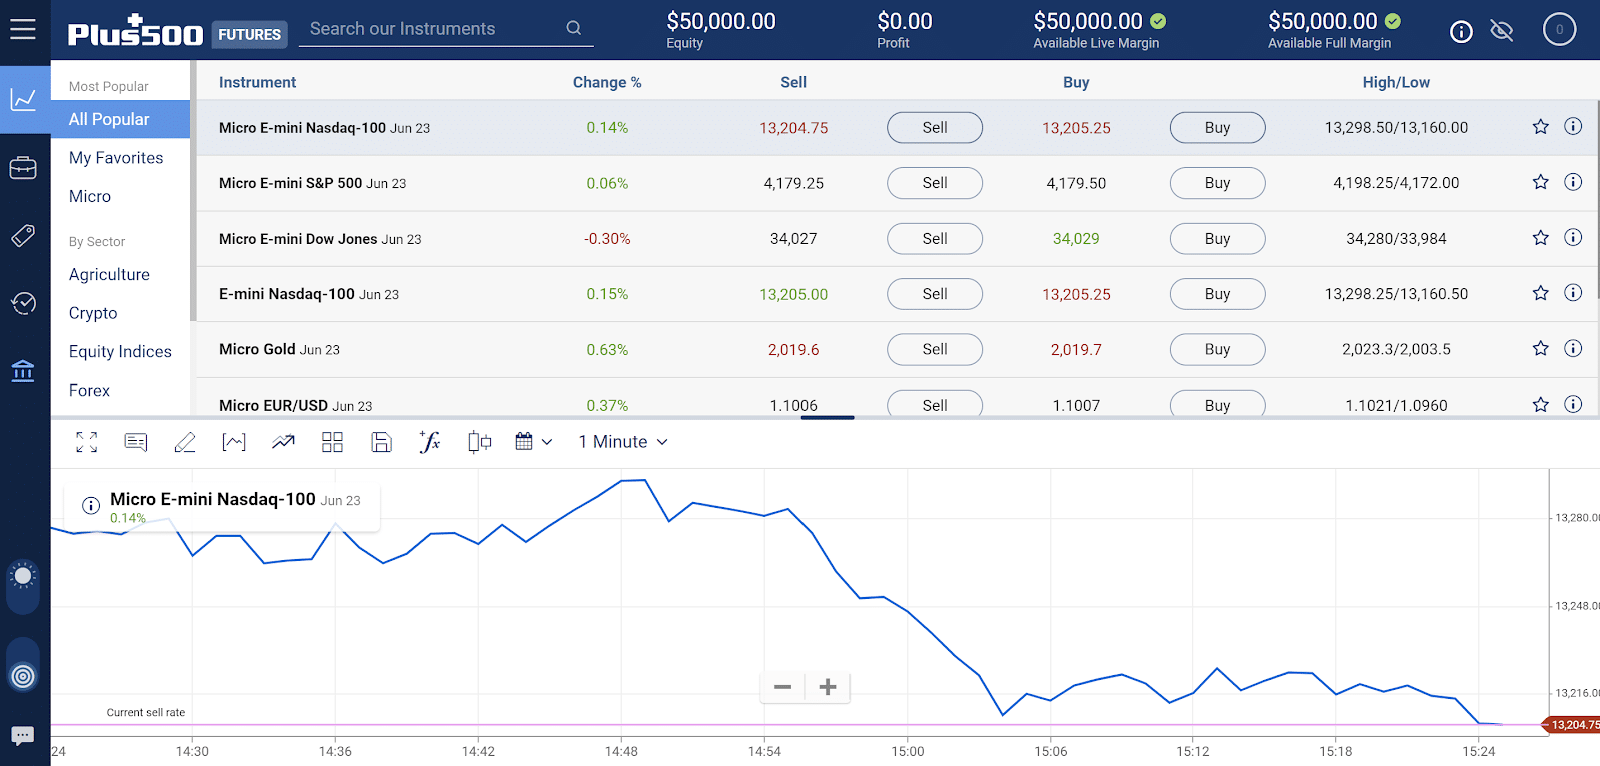Open the positions briefcase sidebar icon
The width and height of the screenshot is (1600, 766).
[x=23, y=168]
